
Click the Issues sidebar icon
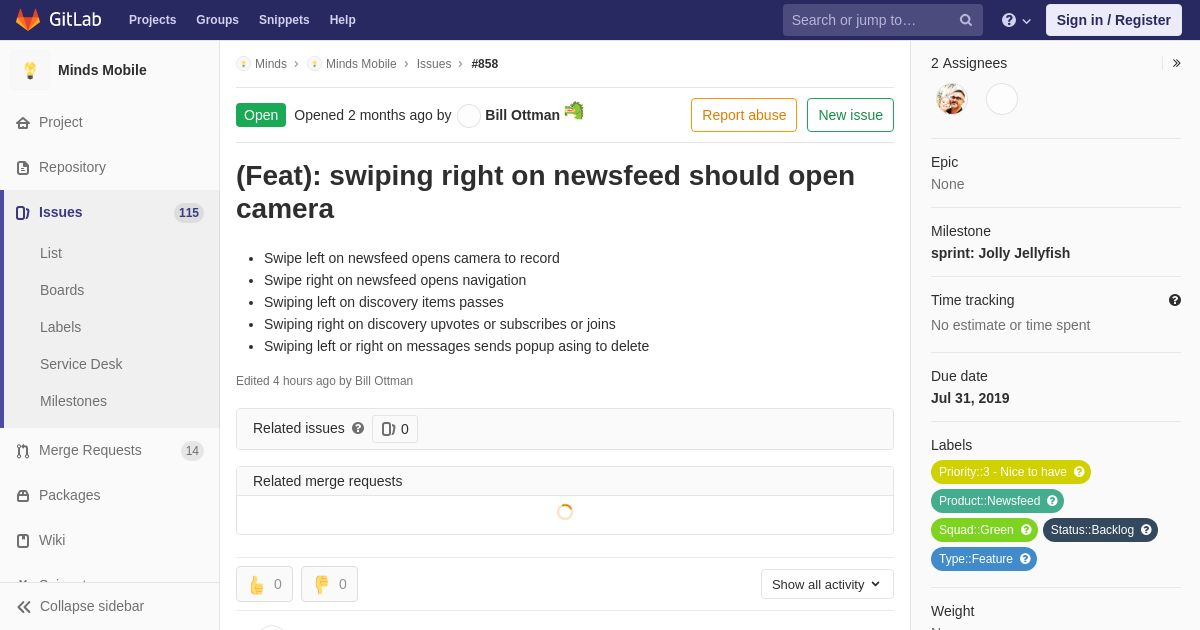tap(23, 213)
